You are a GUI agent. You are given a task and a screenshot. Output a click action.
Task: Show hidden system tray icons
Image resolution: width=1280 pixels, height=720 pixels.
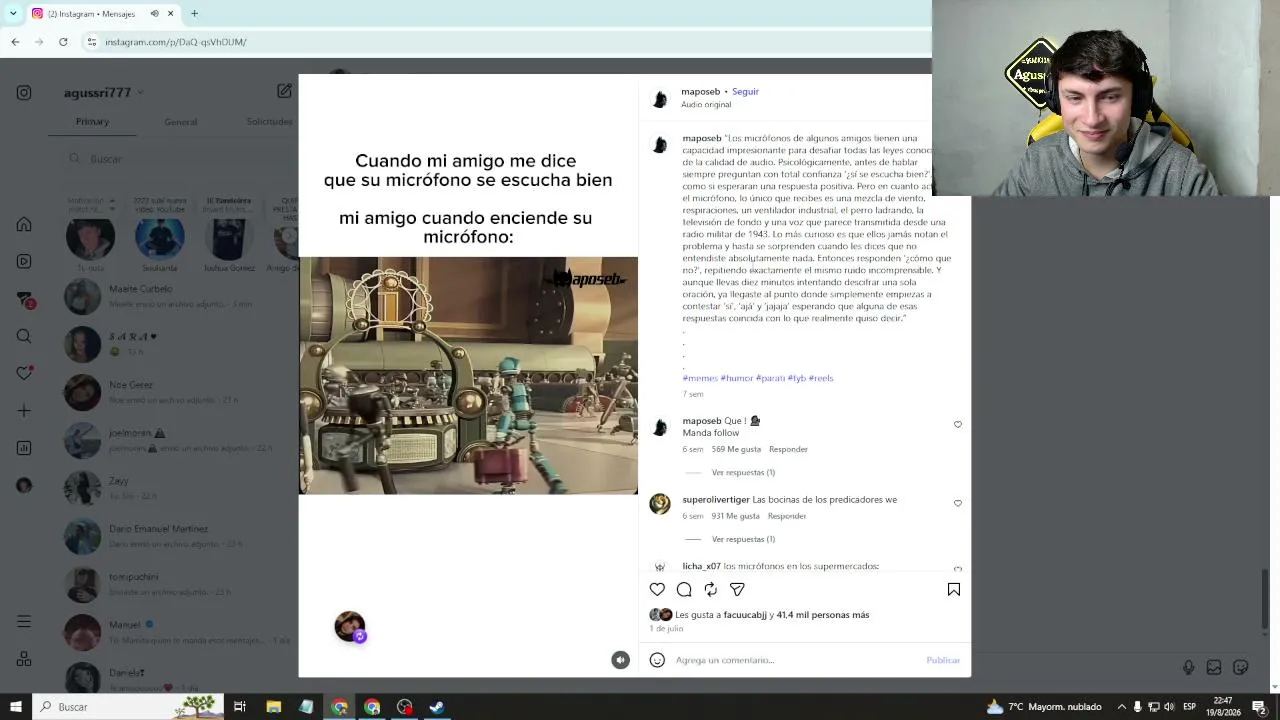(x=1120, y=707)
